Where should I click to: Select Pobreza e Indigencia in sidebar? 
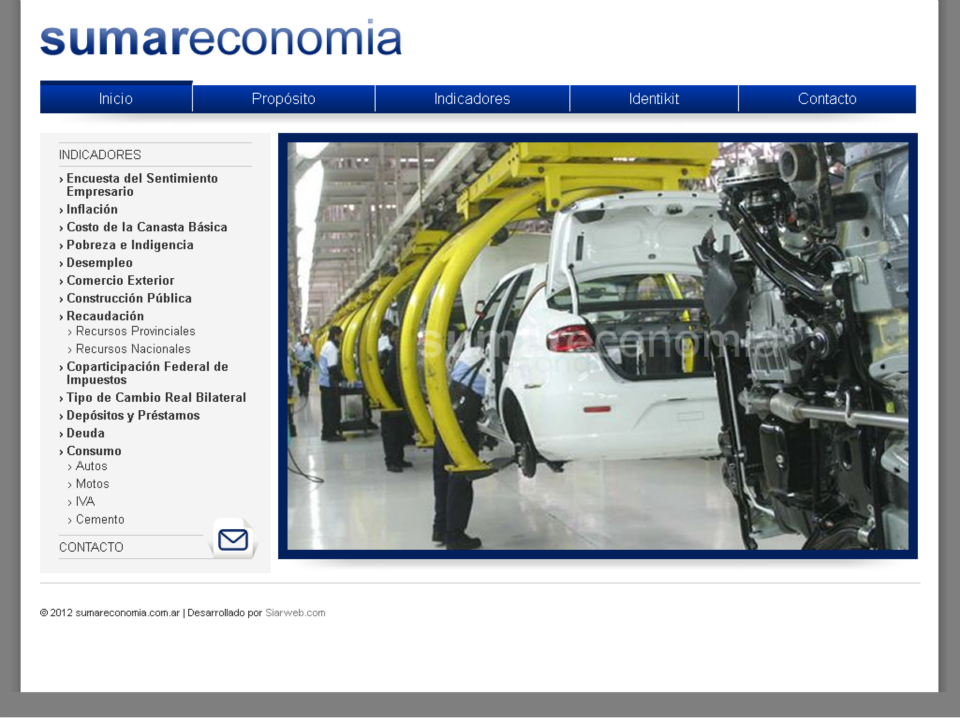[x=130, y=246]
